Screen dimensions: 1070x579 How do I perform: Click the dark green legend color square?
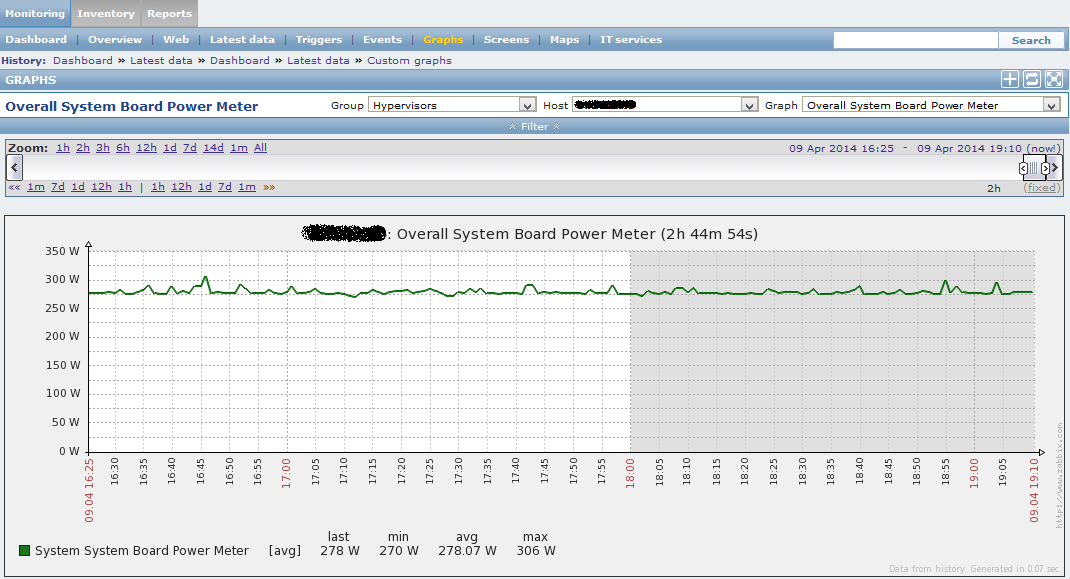(25, 550)
